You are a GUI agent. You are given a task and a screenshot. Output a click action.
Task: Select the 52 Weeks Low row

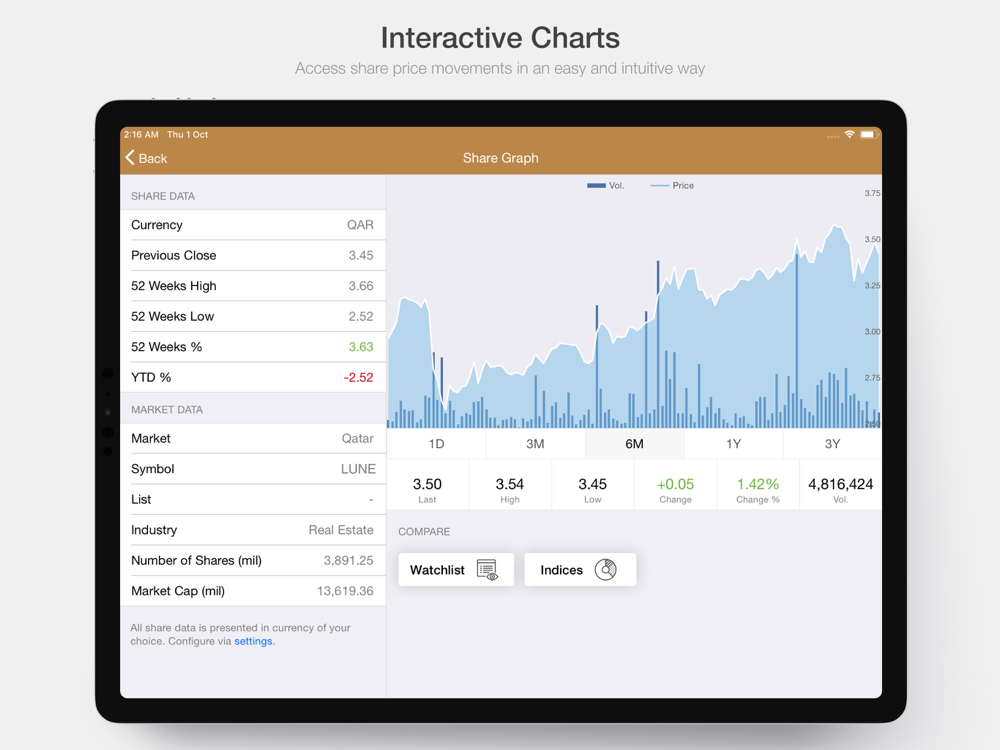coord(253,317)
